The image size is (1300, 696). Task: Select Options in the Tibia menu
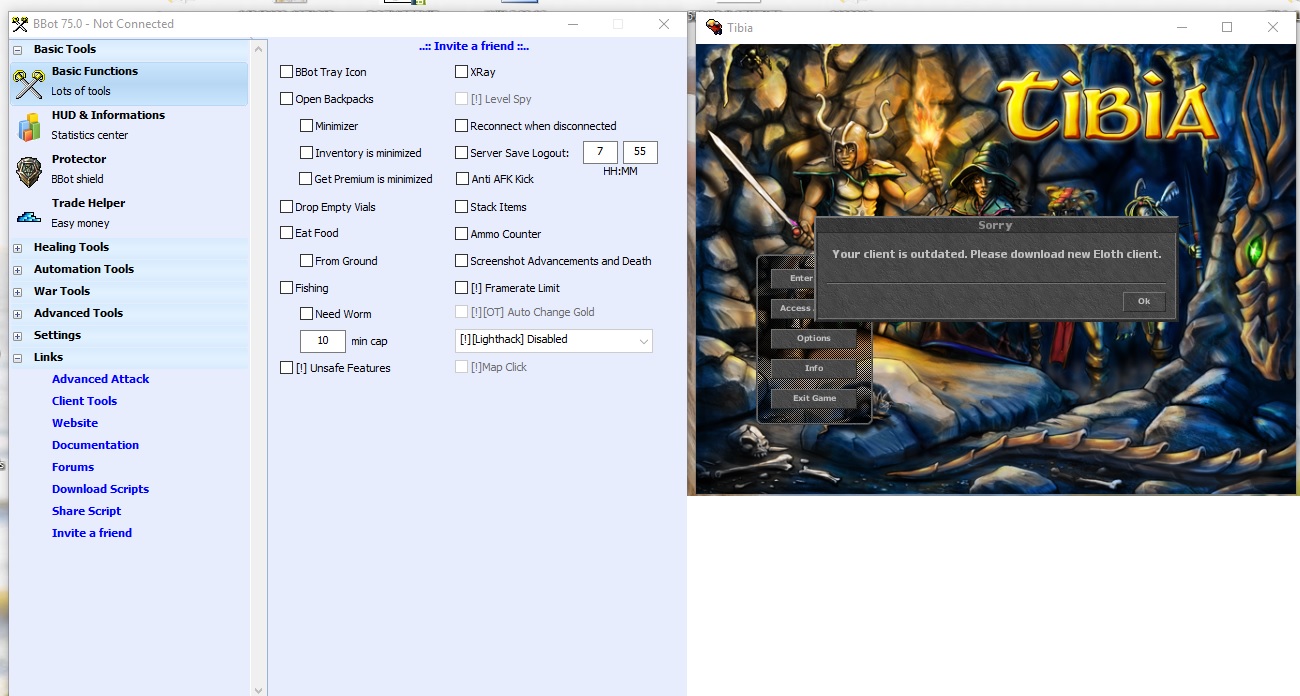click(x=814, y=338)
